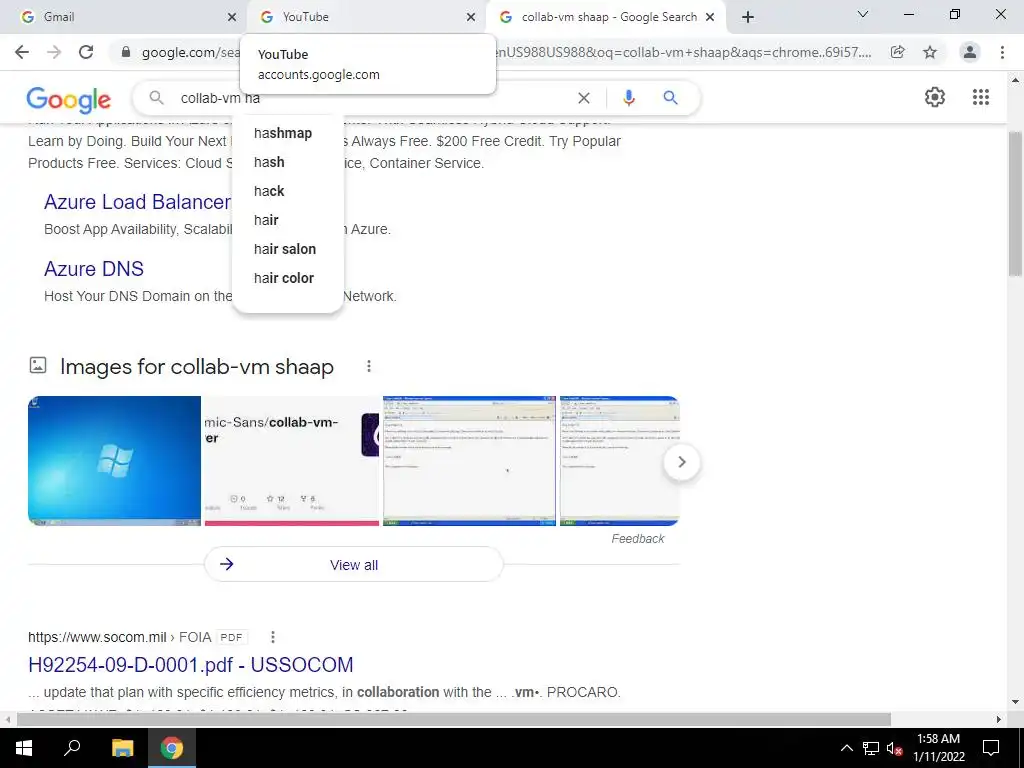Open the Azure Load Balancer link

coord(137,202)
